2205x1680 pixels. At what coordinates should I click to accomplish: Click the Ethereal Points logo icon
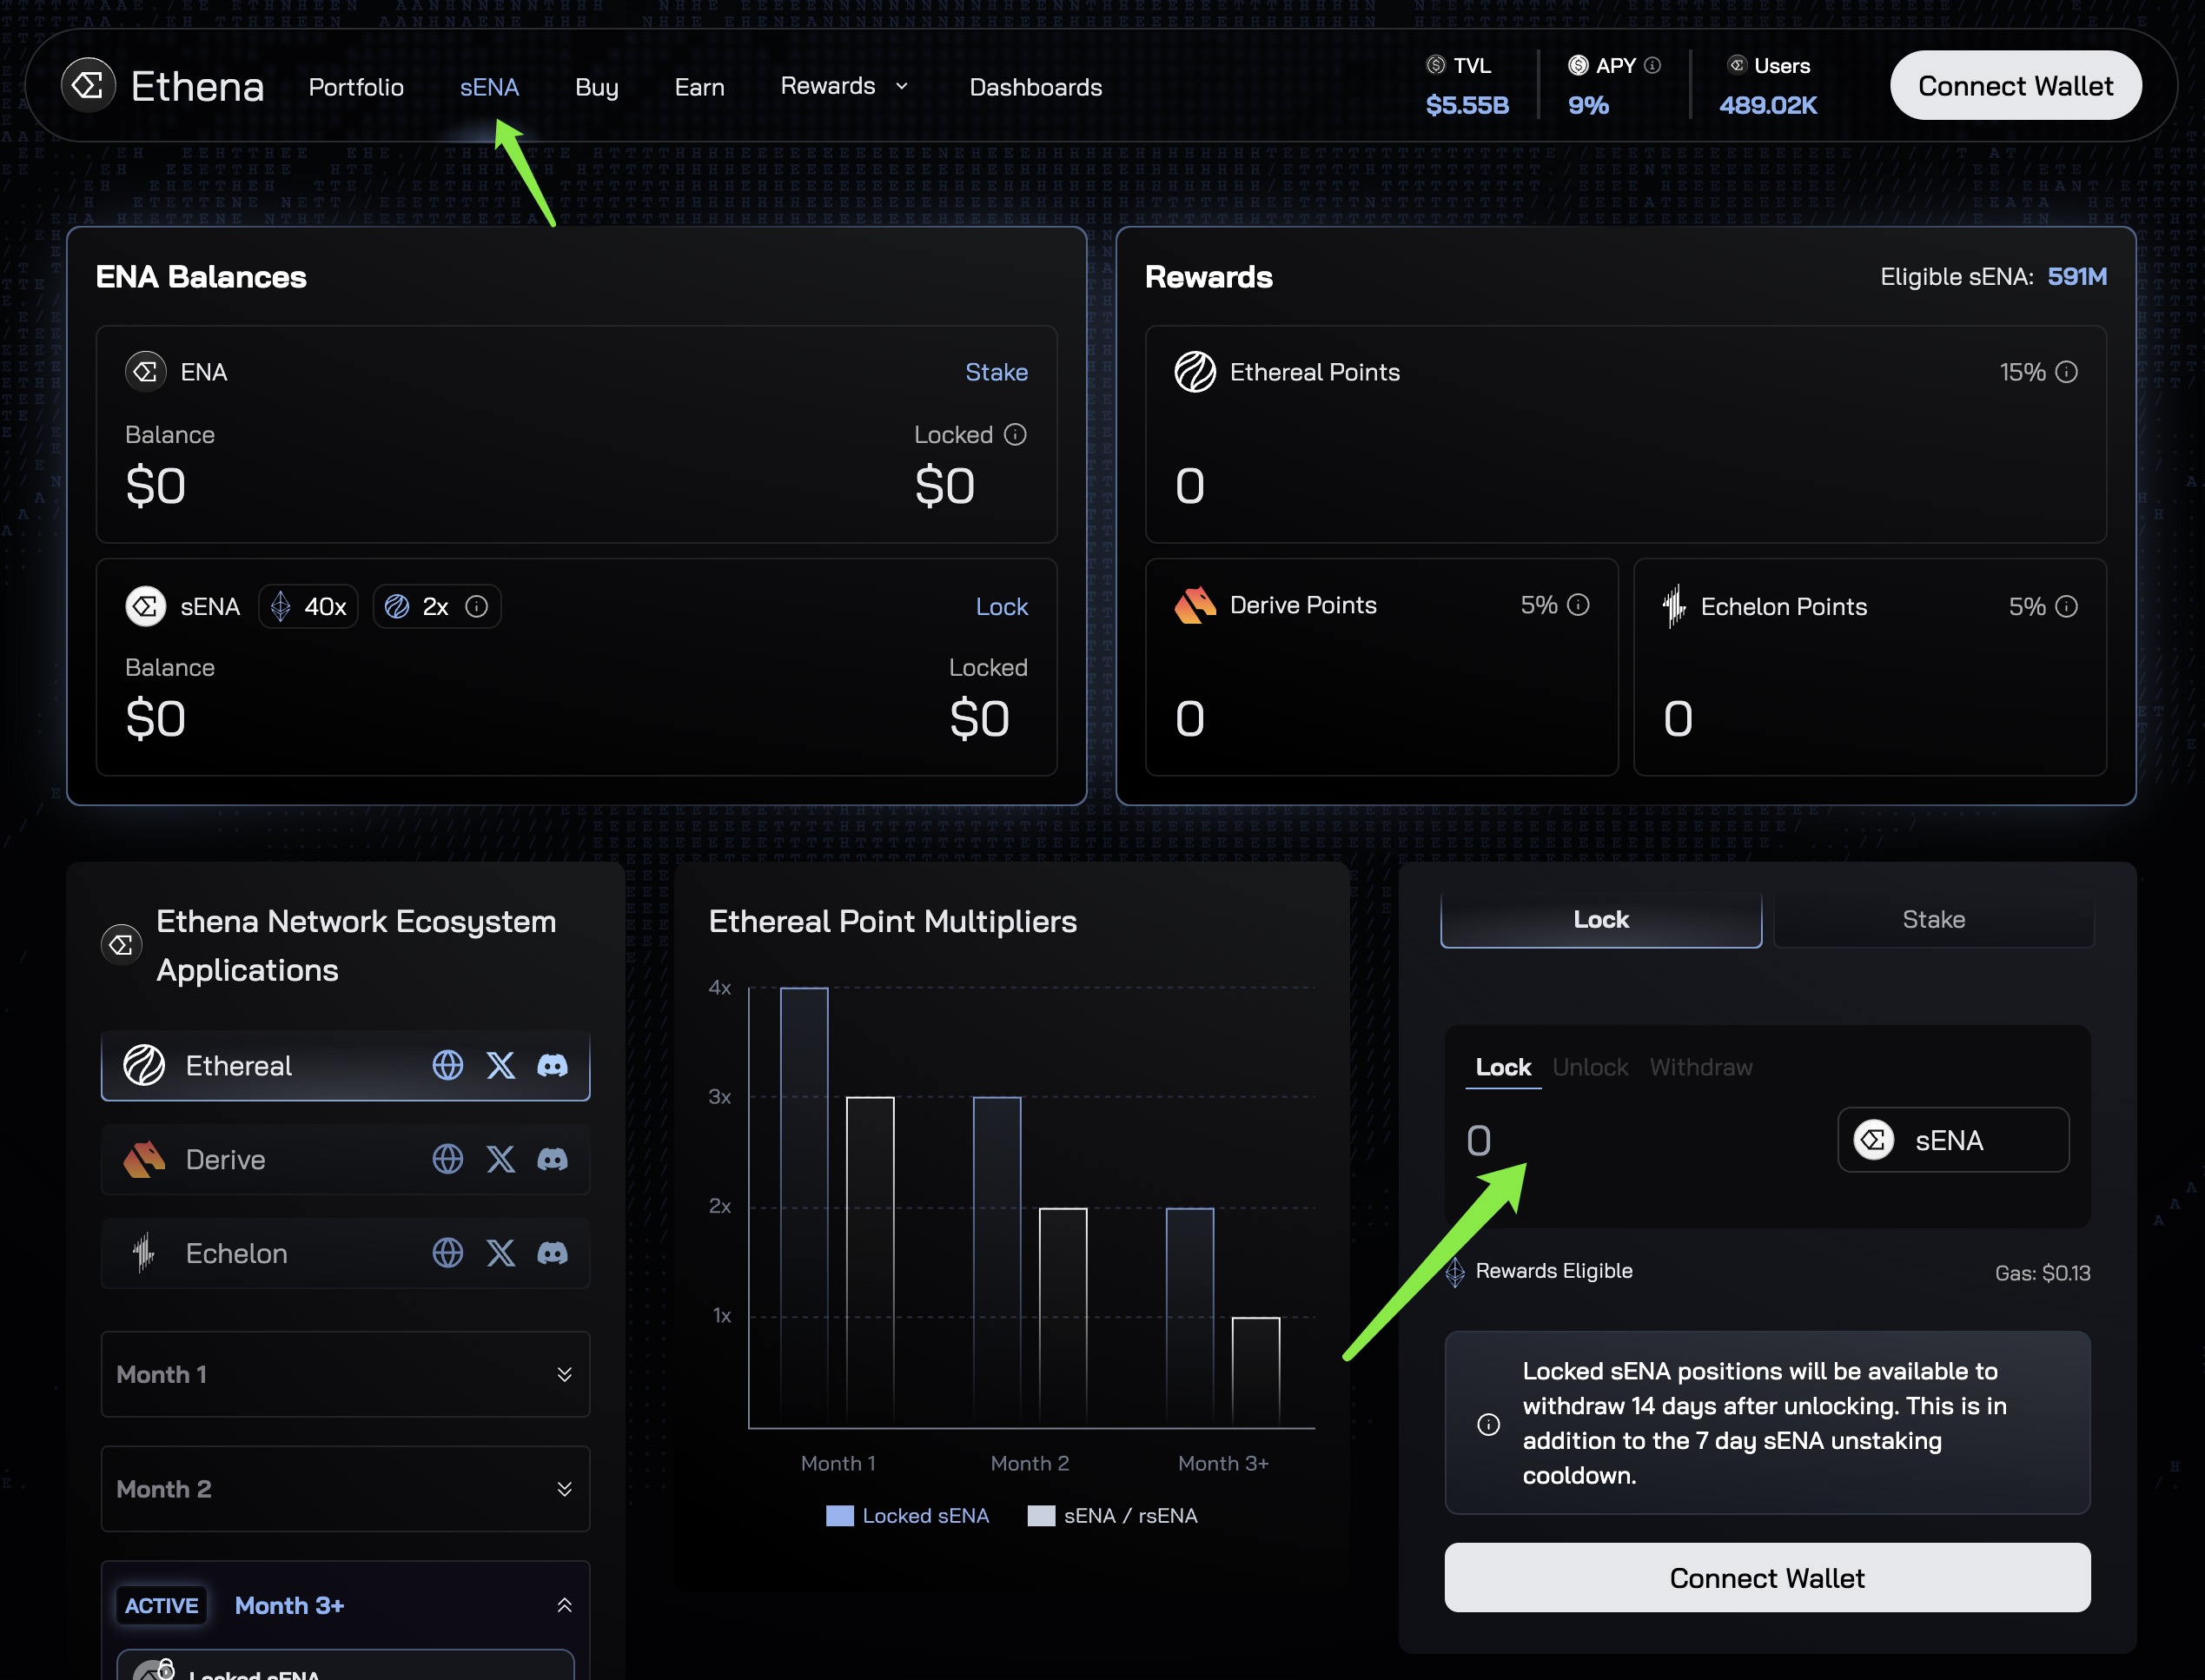[1195, 372]
